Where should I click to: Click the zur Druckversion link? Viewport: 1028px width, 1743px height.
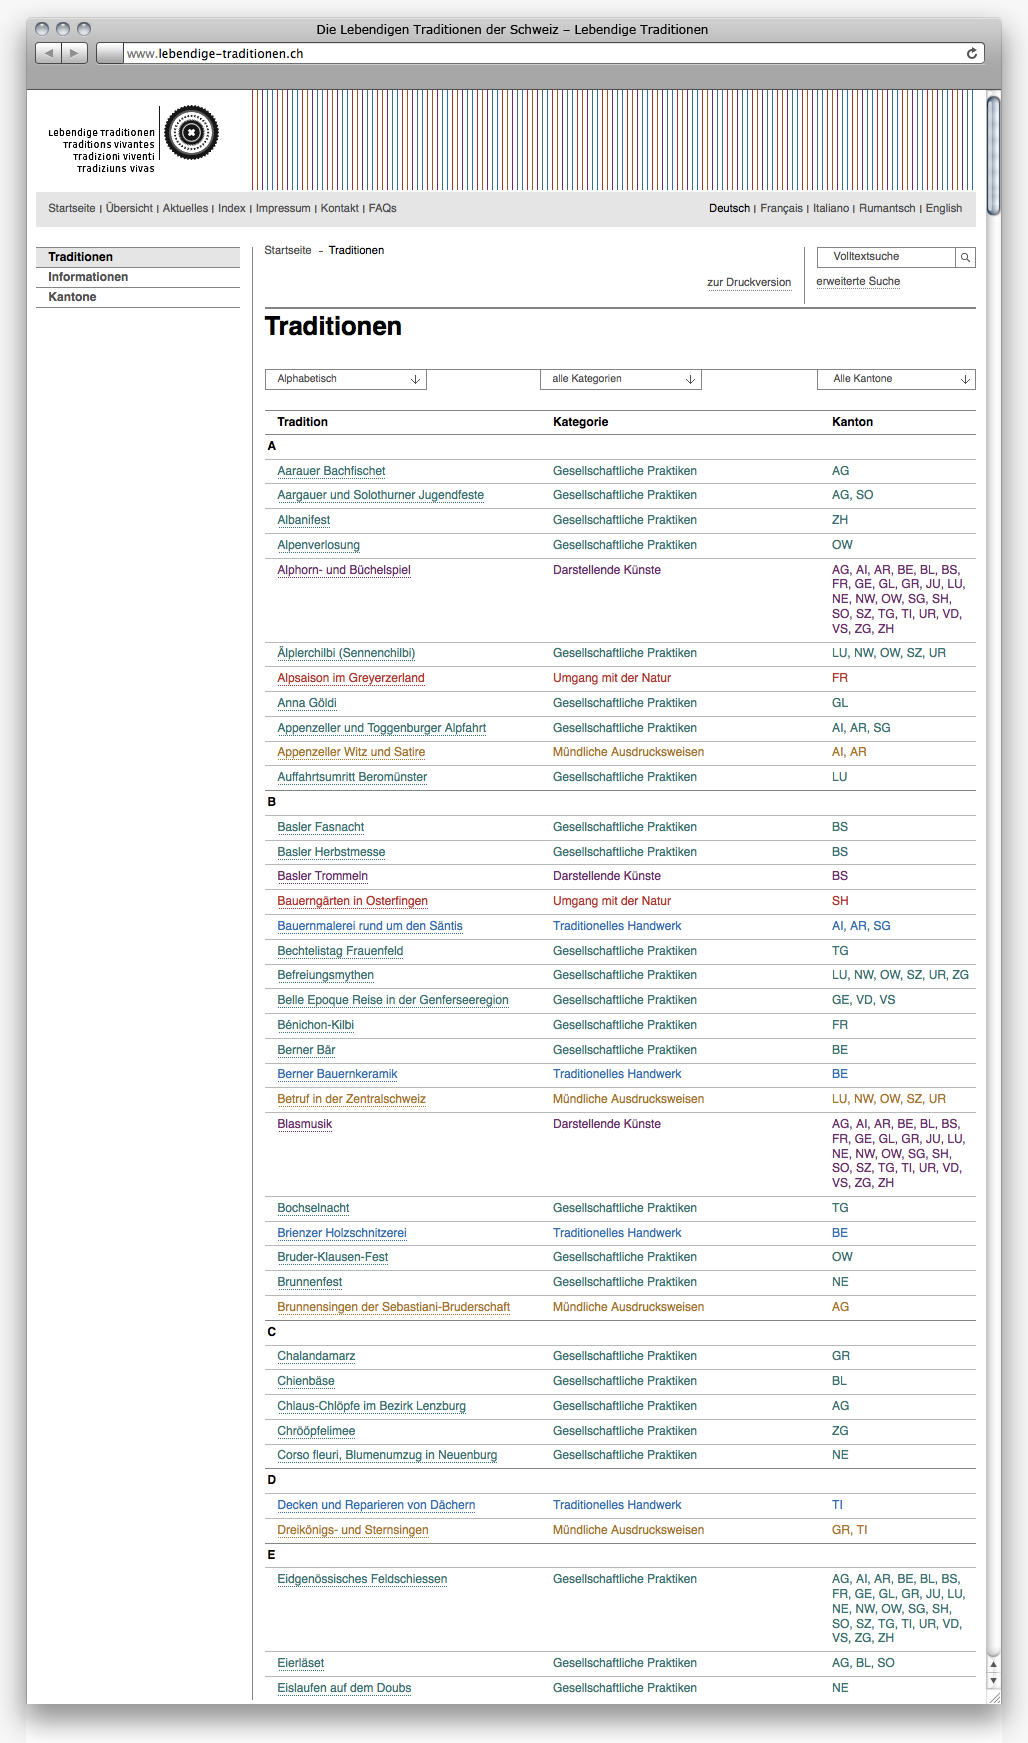click(x=749, y=282)
